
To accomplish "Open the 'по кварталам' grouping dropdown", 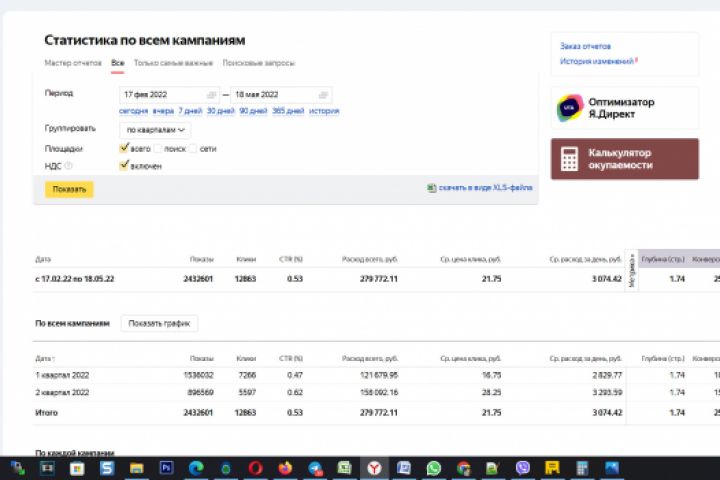I will click(155, 130).
